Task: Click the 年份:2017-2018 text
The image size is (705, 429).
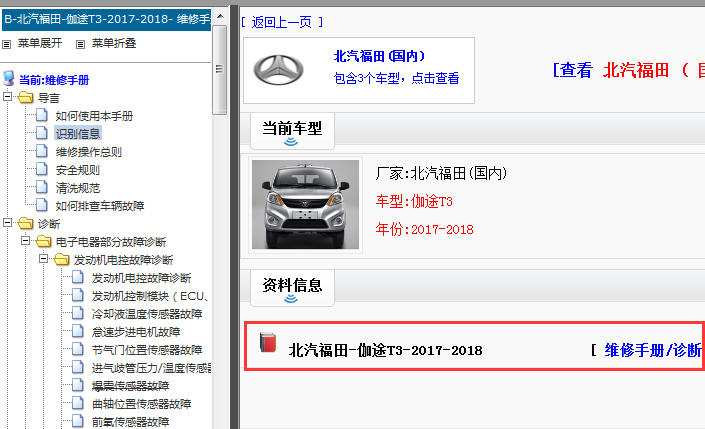Action: 424,229
